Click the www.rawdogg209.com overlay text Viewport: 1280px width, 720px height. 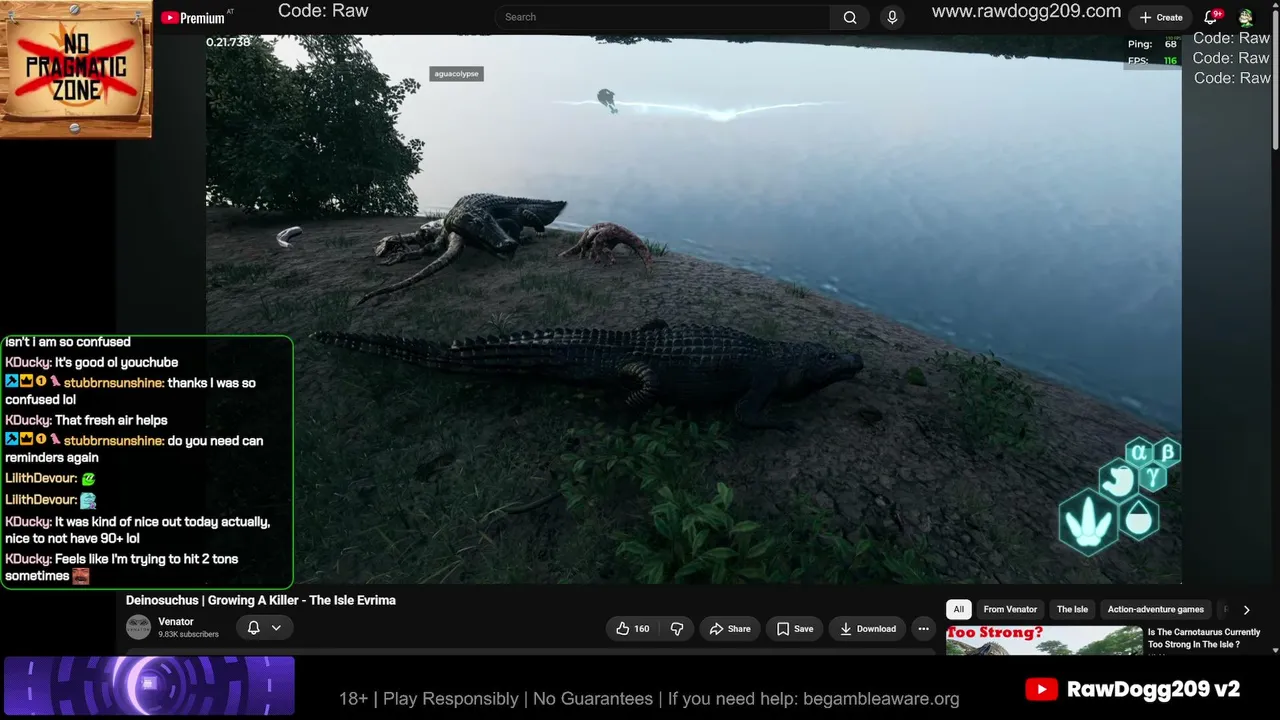click(1026, 11)
